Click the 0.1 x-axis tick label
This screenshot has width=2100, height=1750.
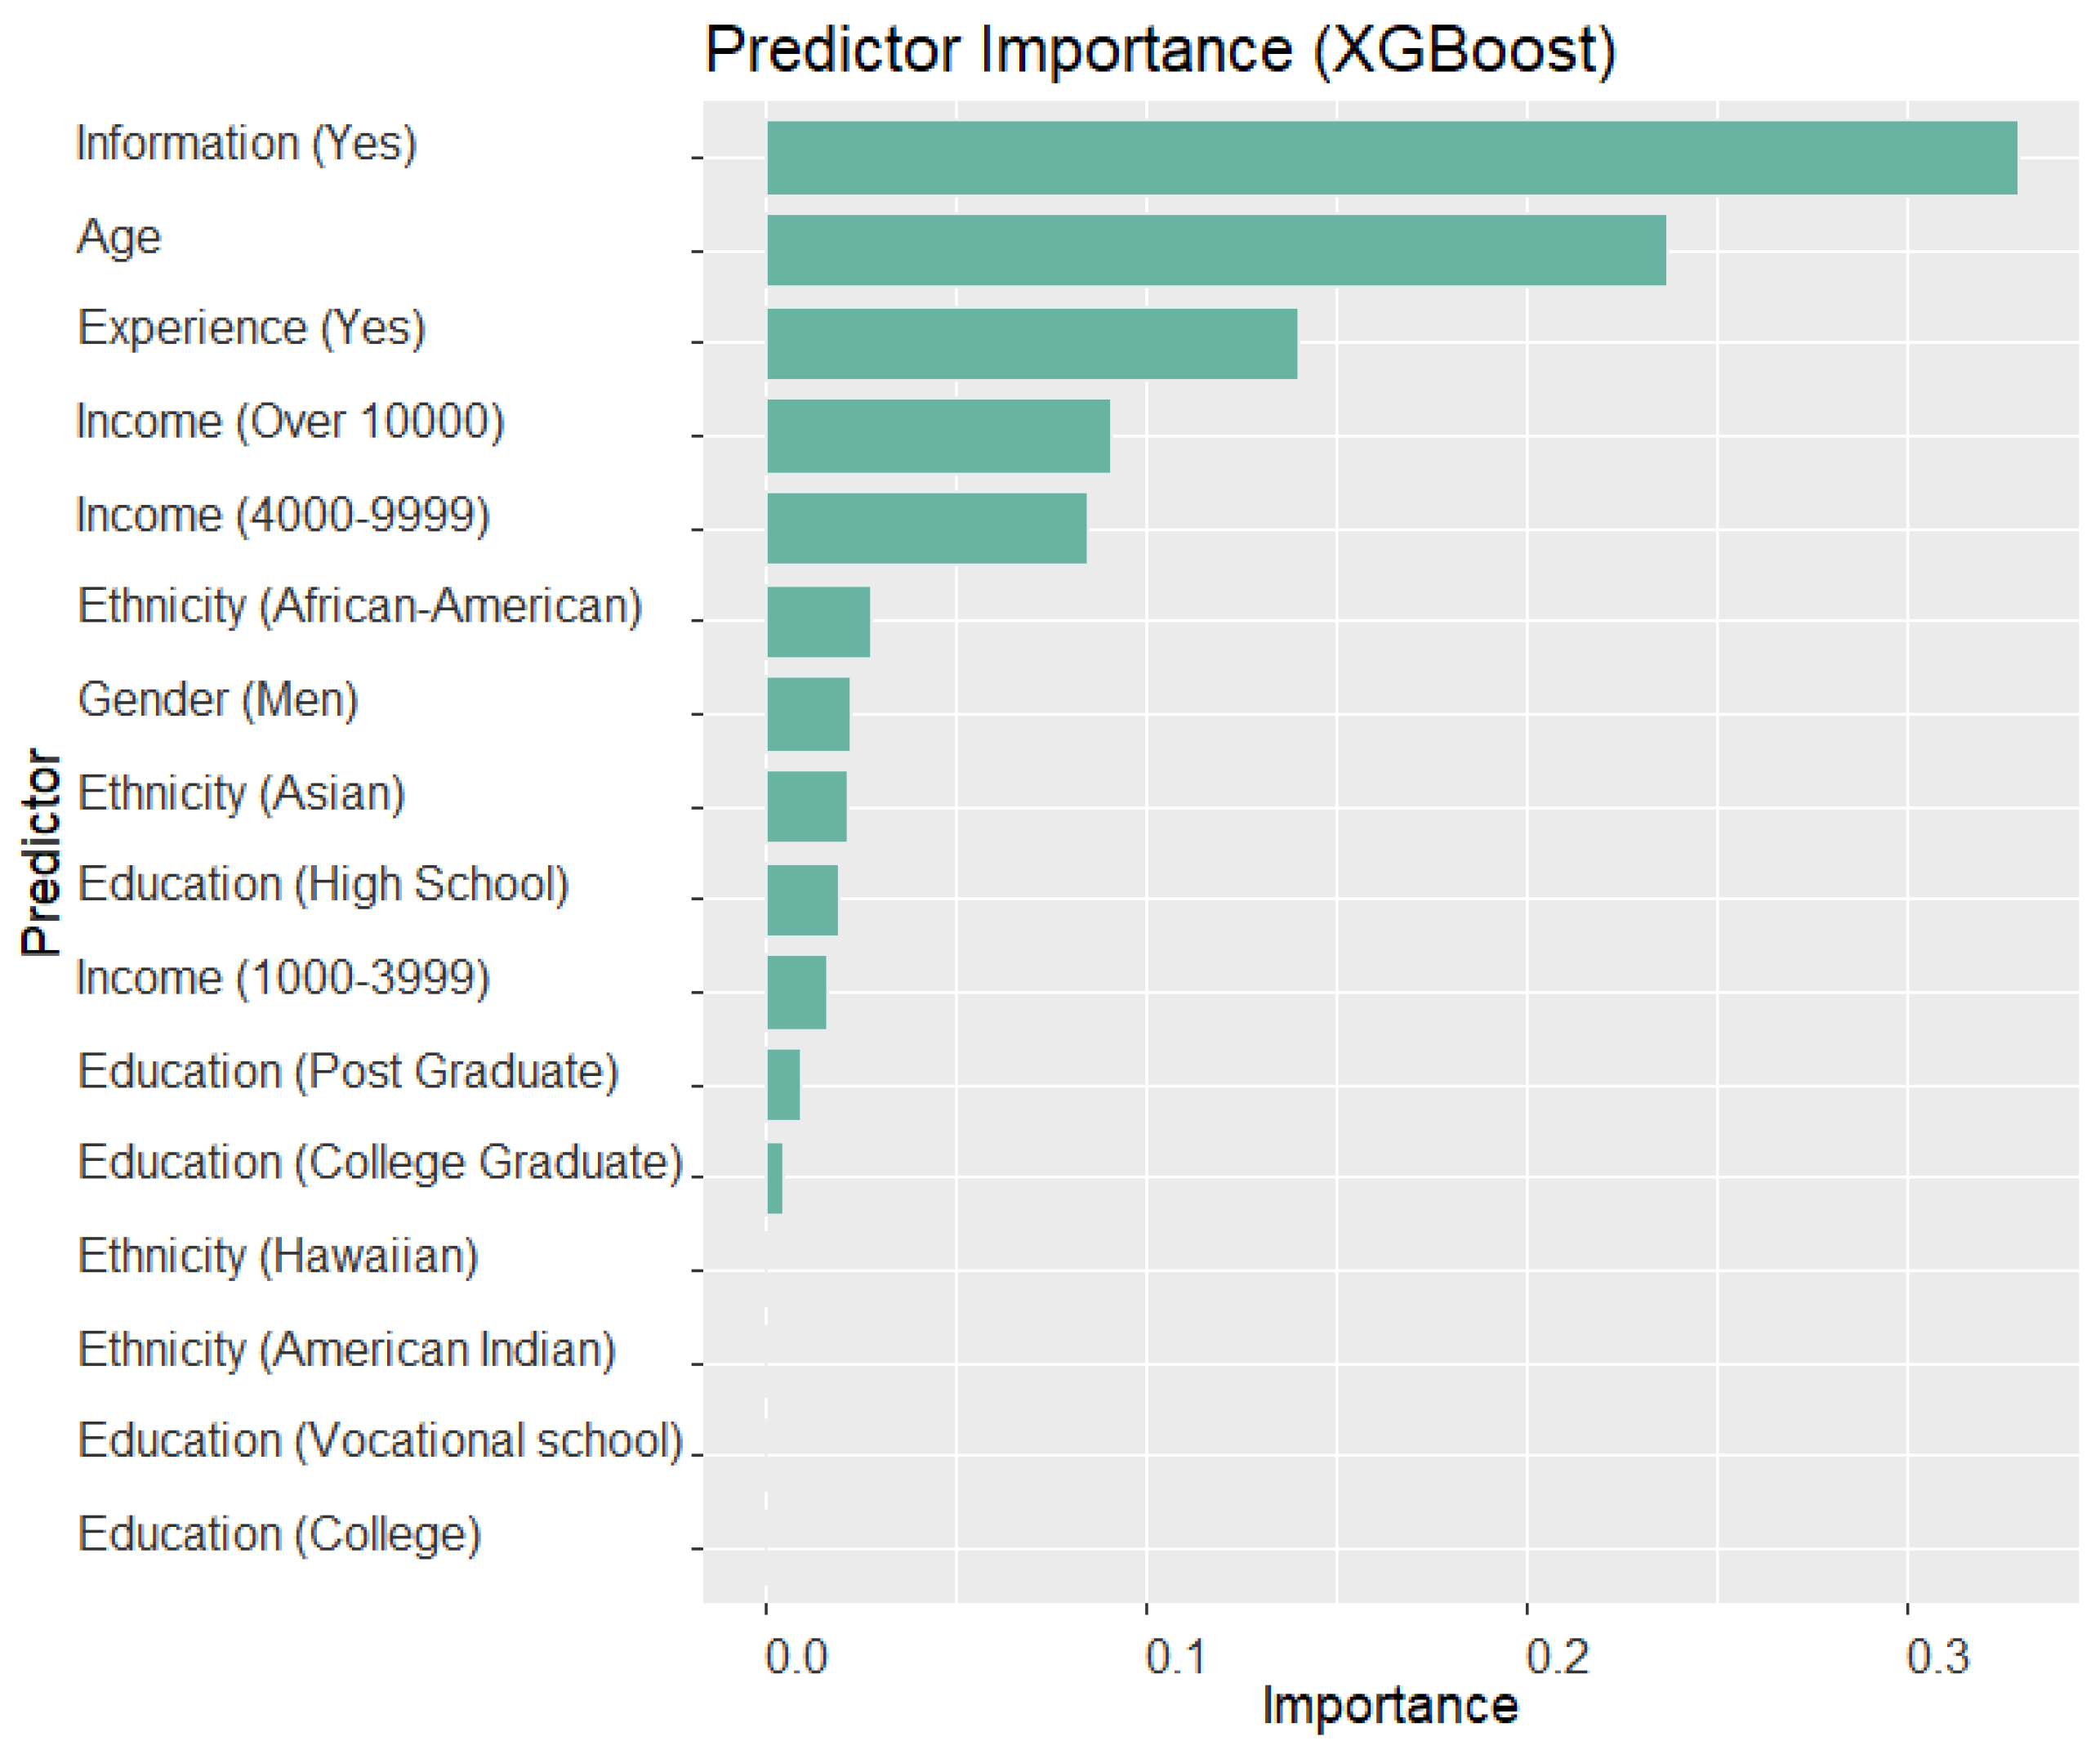tap(1175, 1658)
